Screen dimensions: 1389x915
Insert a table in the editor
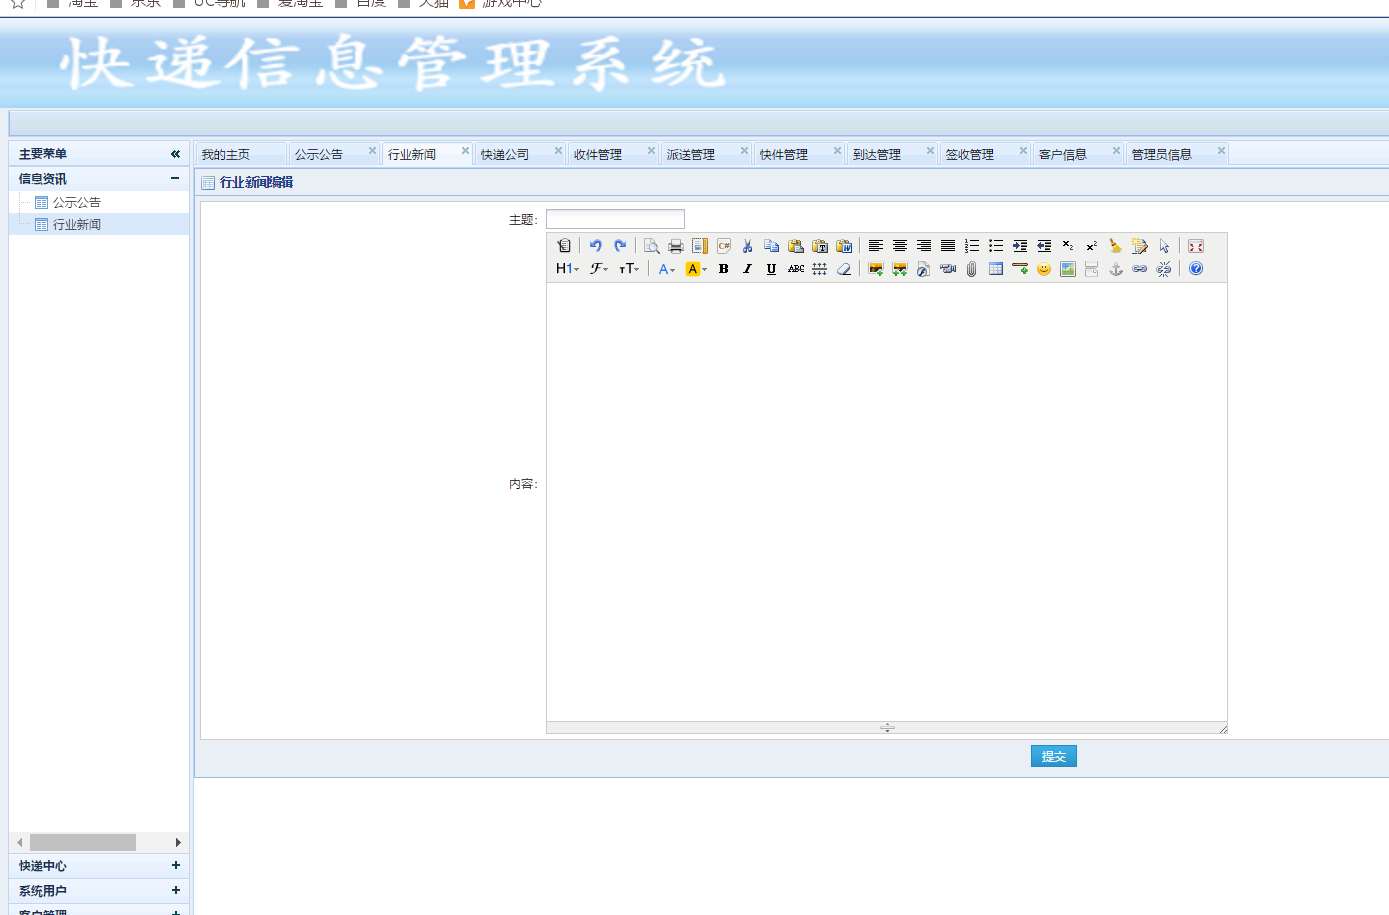[x=996, y=269]
